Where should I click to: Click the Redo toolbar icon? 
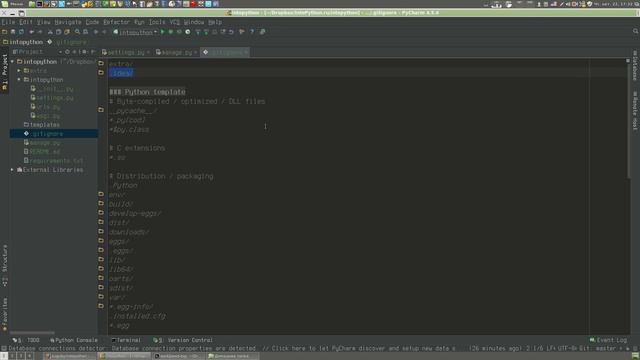point(40,32)
